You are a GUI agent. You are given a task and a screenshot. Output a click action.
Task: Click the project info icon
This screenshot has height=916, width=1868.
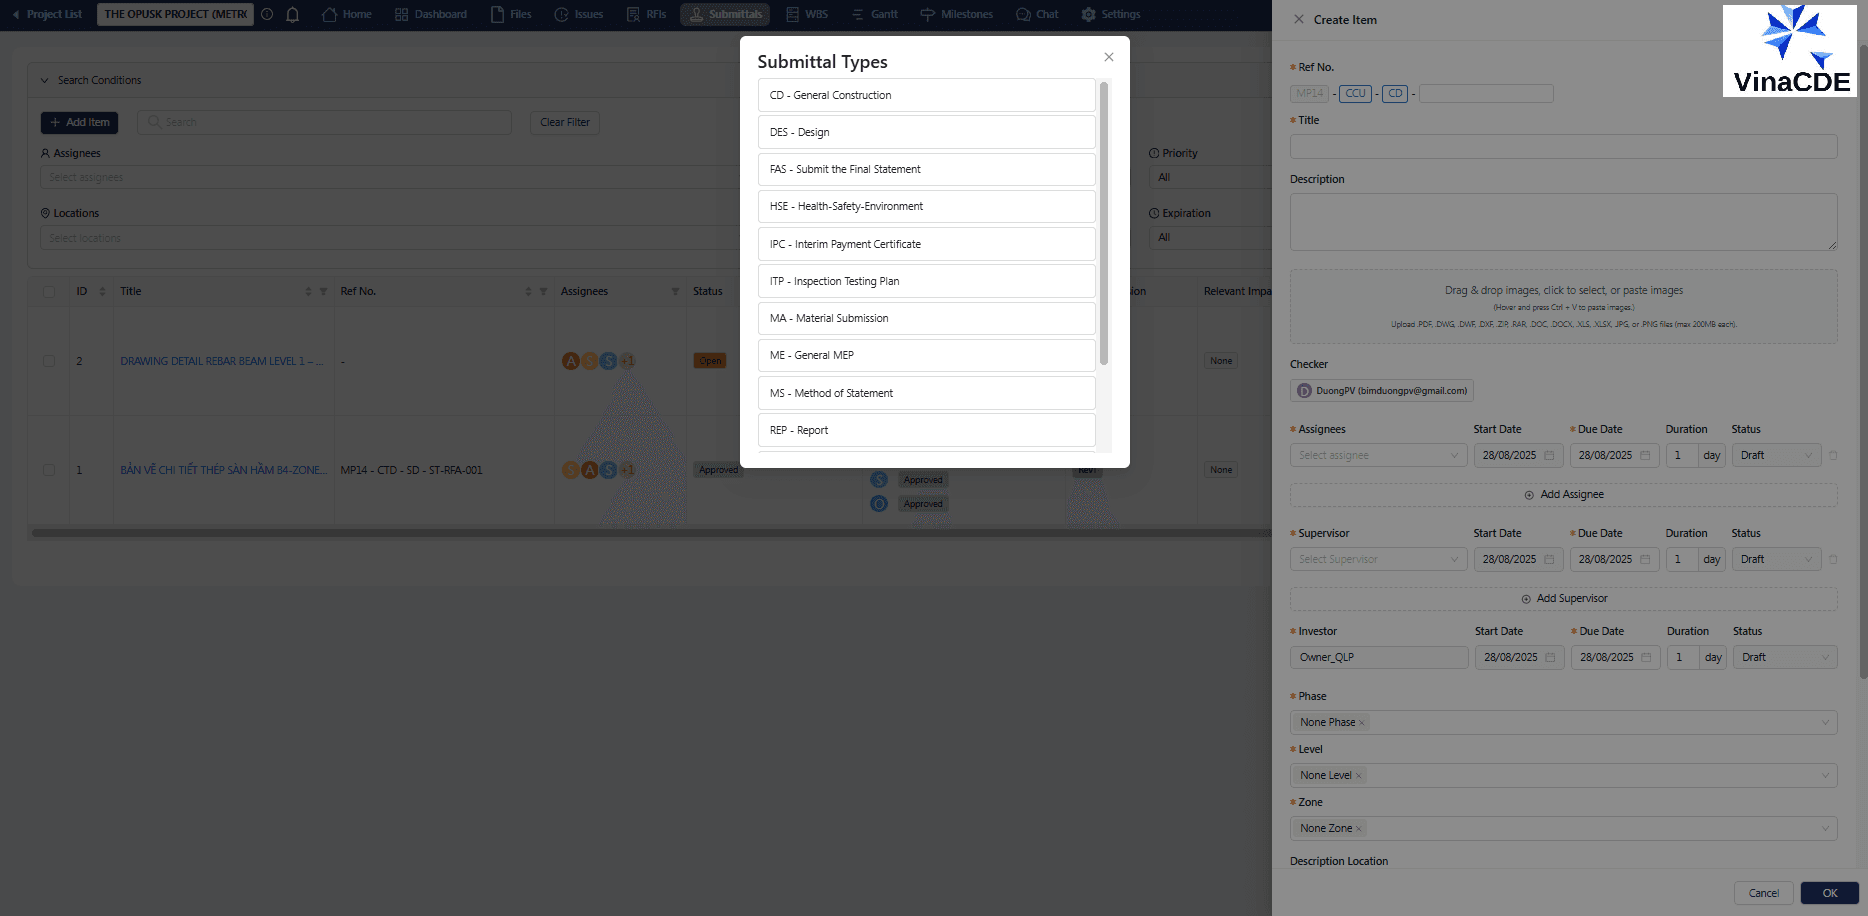(267, 15)
